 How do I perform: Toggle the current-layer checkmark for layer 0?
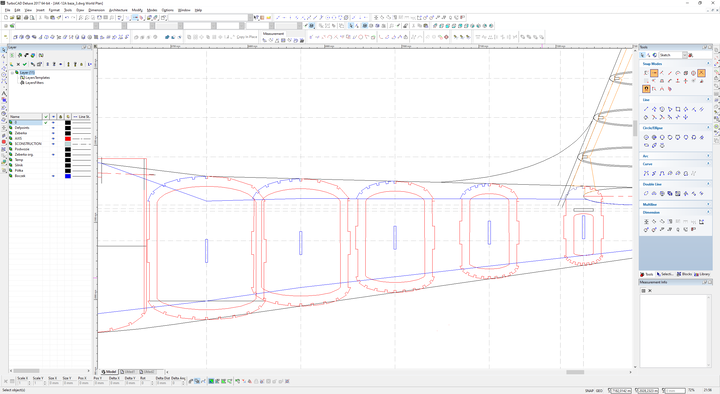46,123
